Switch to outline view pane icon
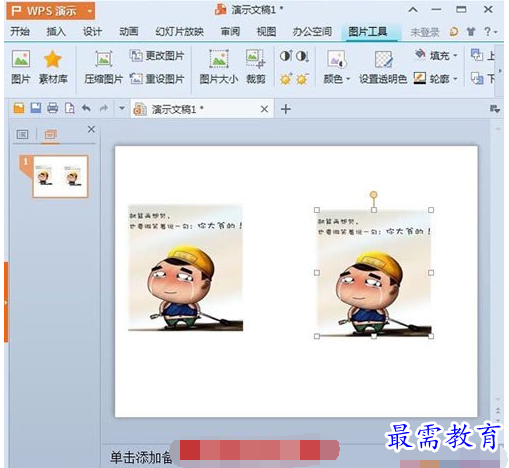Viewport: 509px width, 468px height. click(22, 134)
